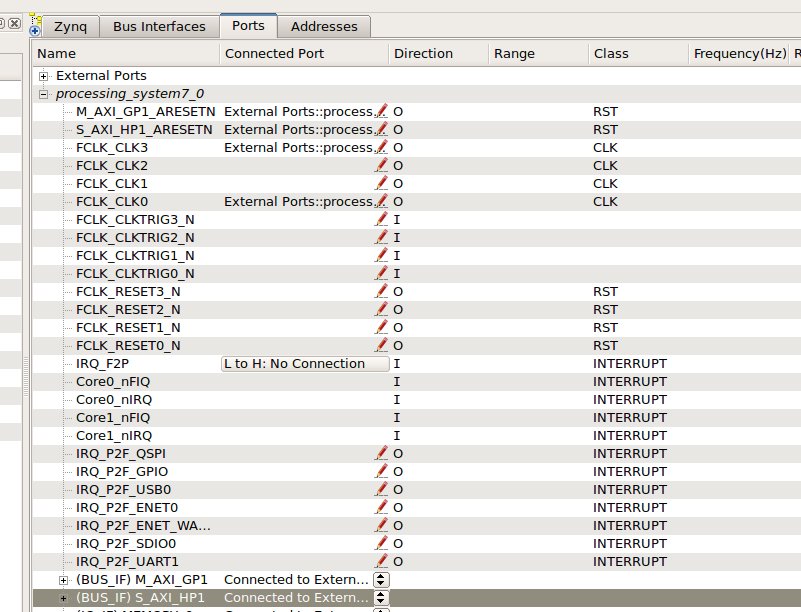801x612 pixels.
Task: Open the Addresses tab
Action: click(x=324, y=26)
